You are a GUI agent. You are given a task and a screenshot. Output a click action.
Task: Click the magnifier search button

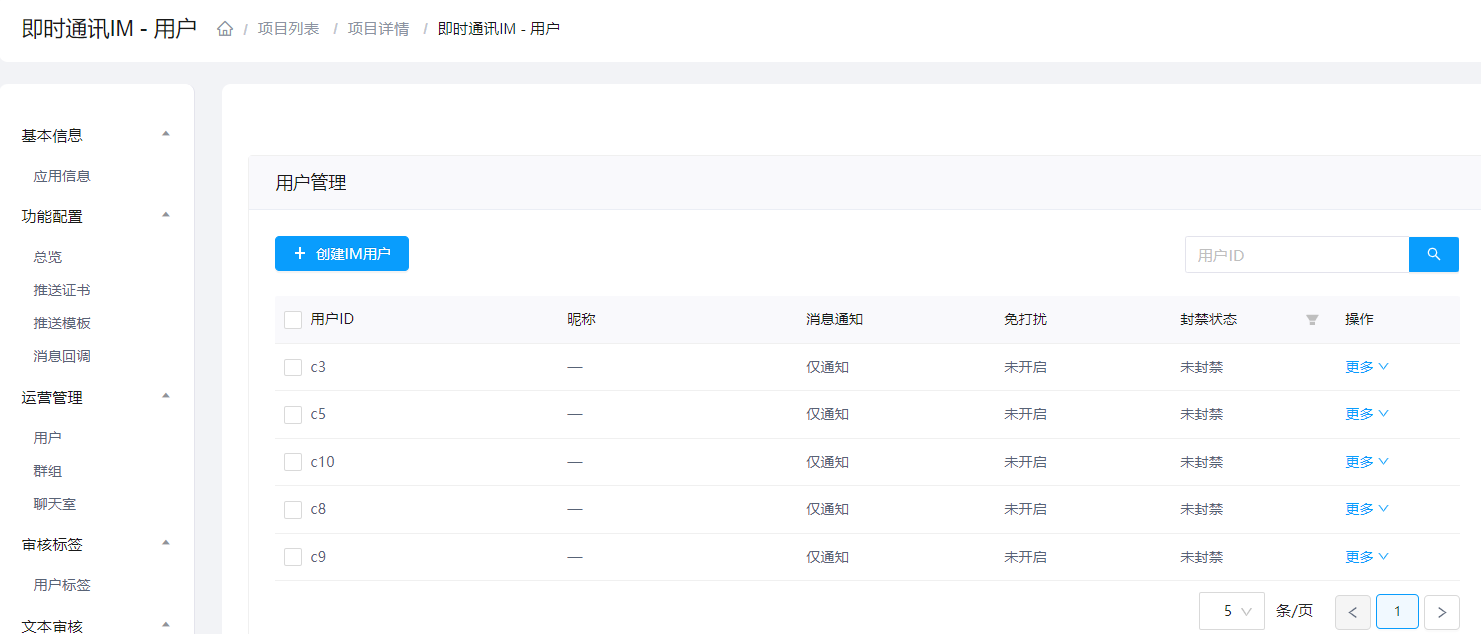click(1433, 255)
